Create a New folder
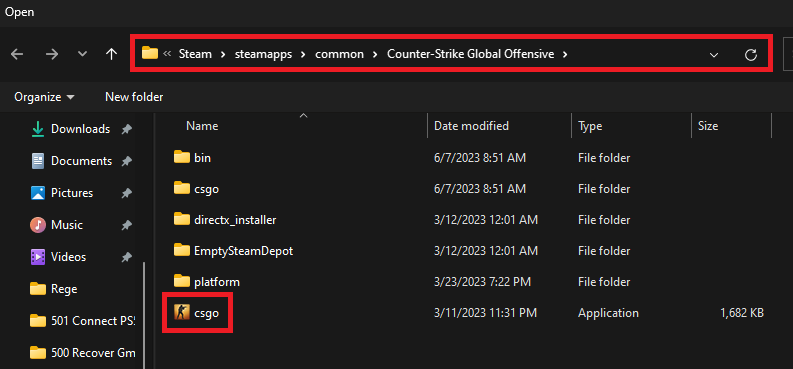 coord(134,97)
